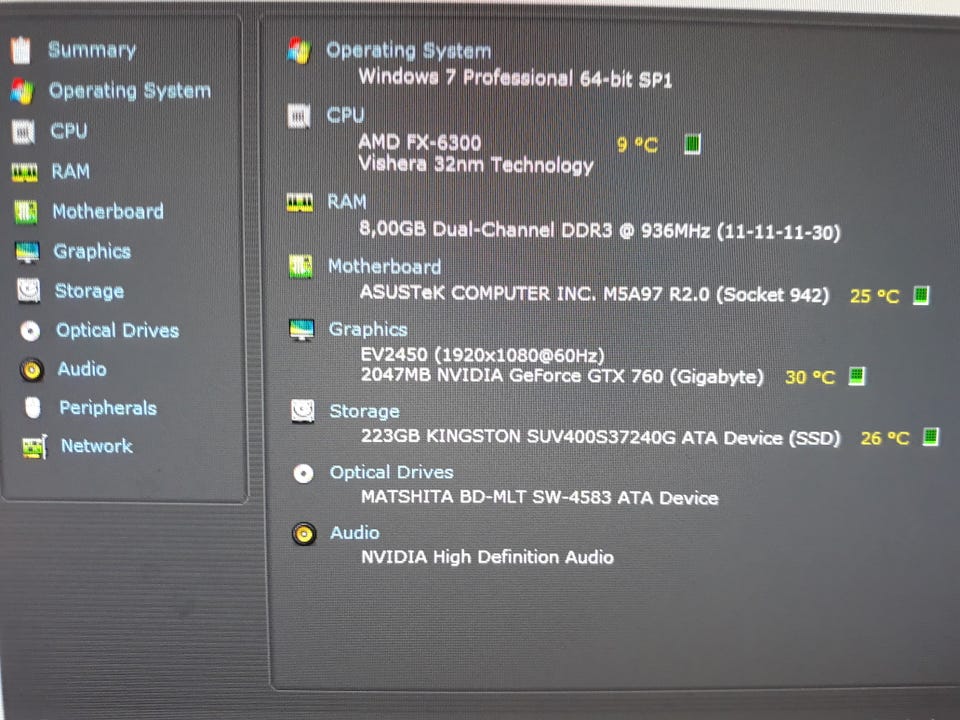Click the CPU chip icon in summary pane
The height and width of the screenshot is (720, 960).
coord(299,116)
